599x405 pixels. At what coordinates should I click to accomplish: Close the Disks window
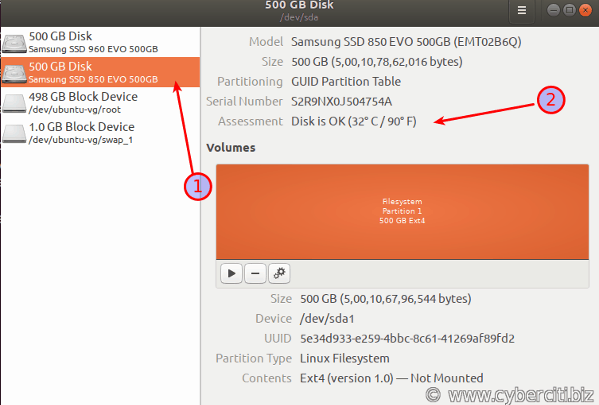(x=585, y=10)
